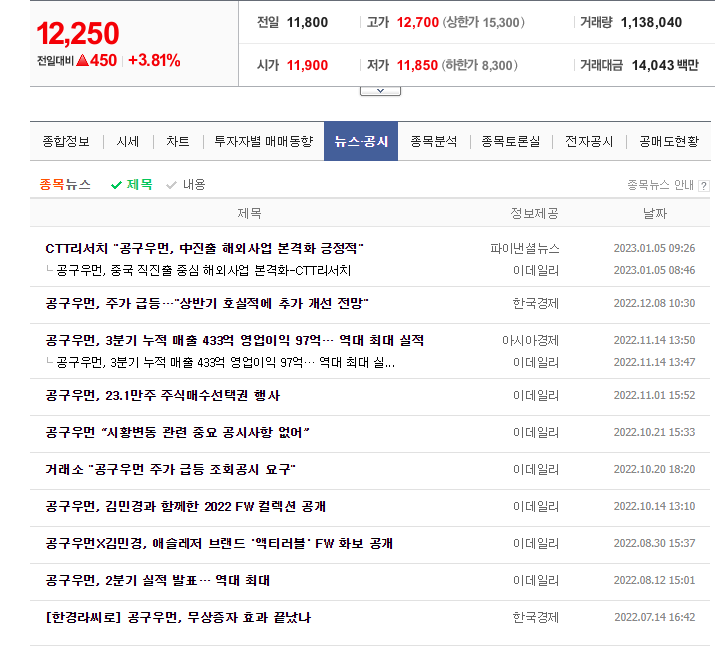Click 한국경제 source in 2022.12.08 row
Viewport: 715px width, 654px height.
pyautogui.click(x=536, y=303)
